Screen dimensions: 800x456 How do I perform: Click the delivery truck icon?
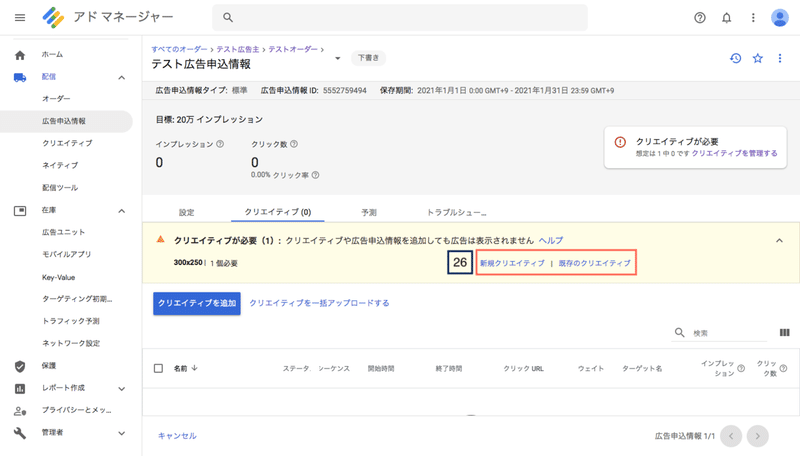(x=20, y=78)
